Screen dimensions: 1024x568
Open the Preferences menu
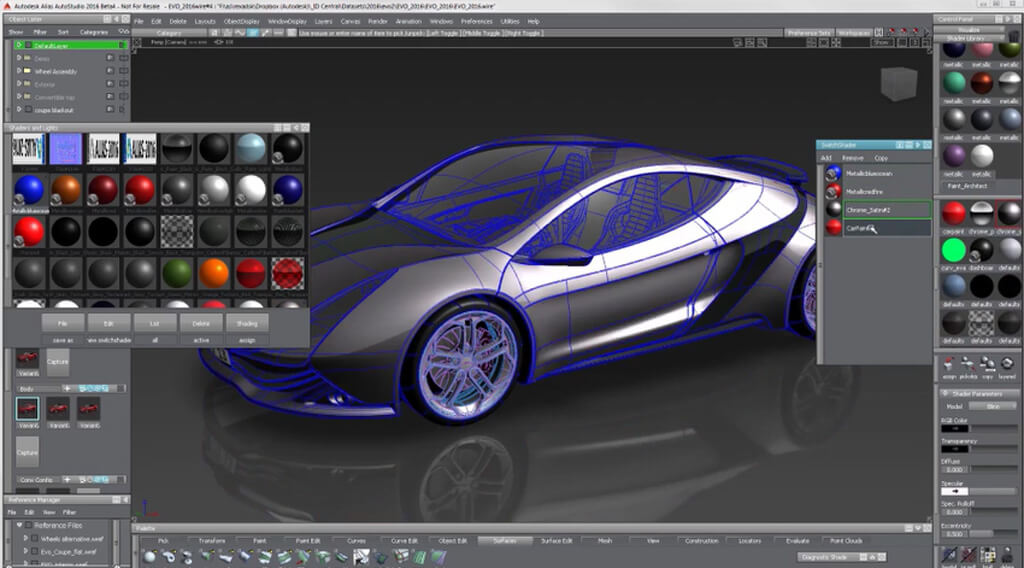pos(477,21)
